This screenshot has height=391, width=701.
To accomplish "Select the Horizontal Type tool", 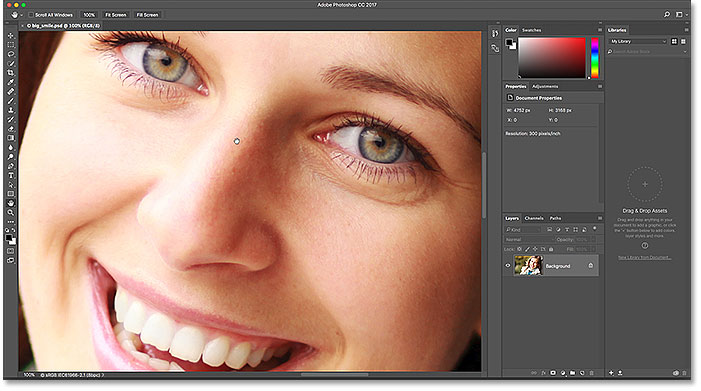I will point(11,176).
